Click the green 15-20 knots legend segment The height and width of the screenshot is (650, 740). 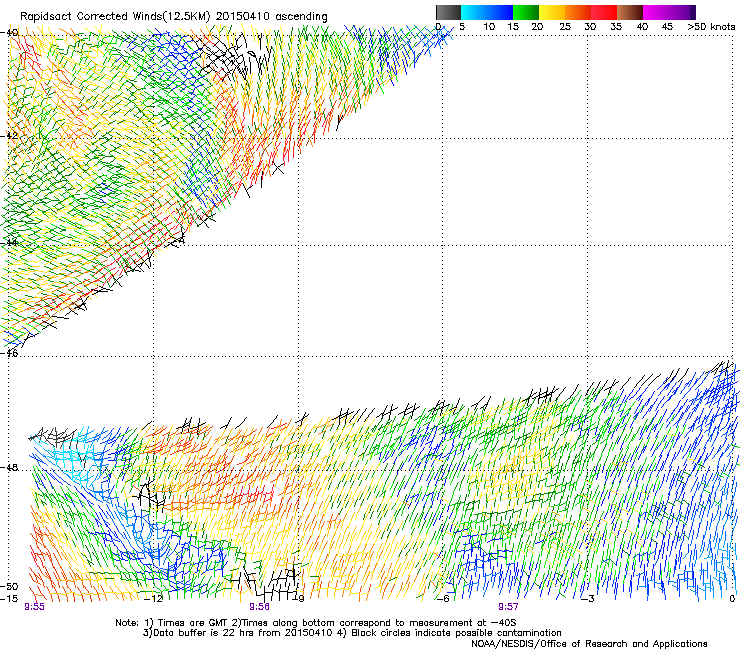[526, 12]
